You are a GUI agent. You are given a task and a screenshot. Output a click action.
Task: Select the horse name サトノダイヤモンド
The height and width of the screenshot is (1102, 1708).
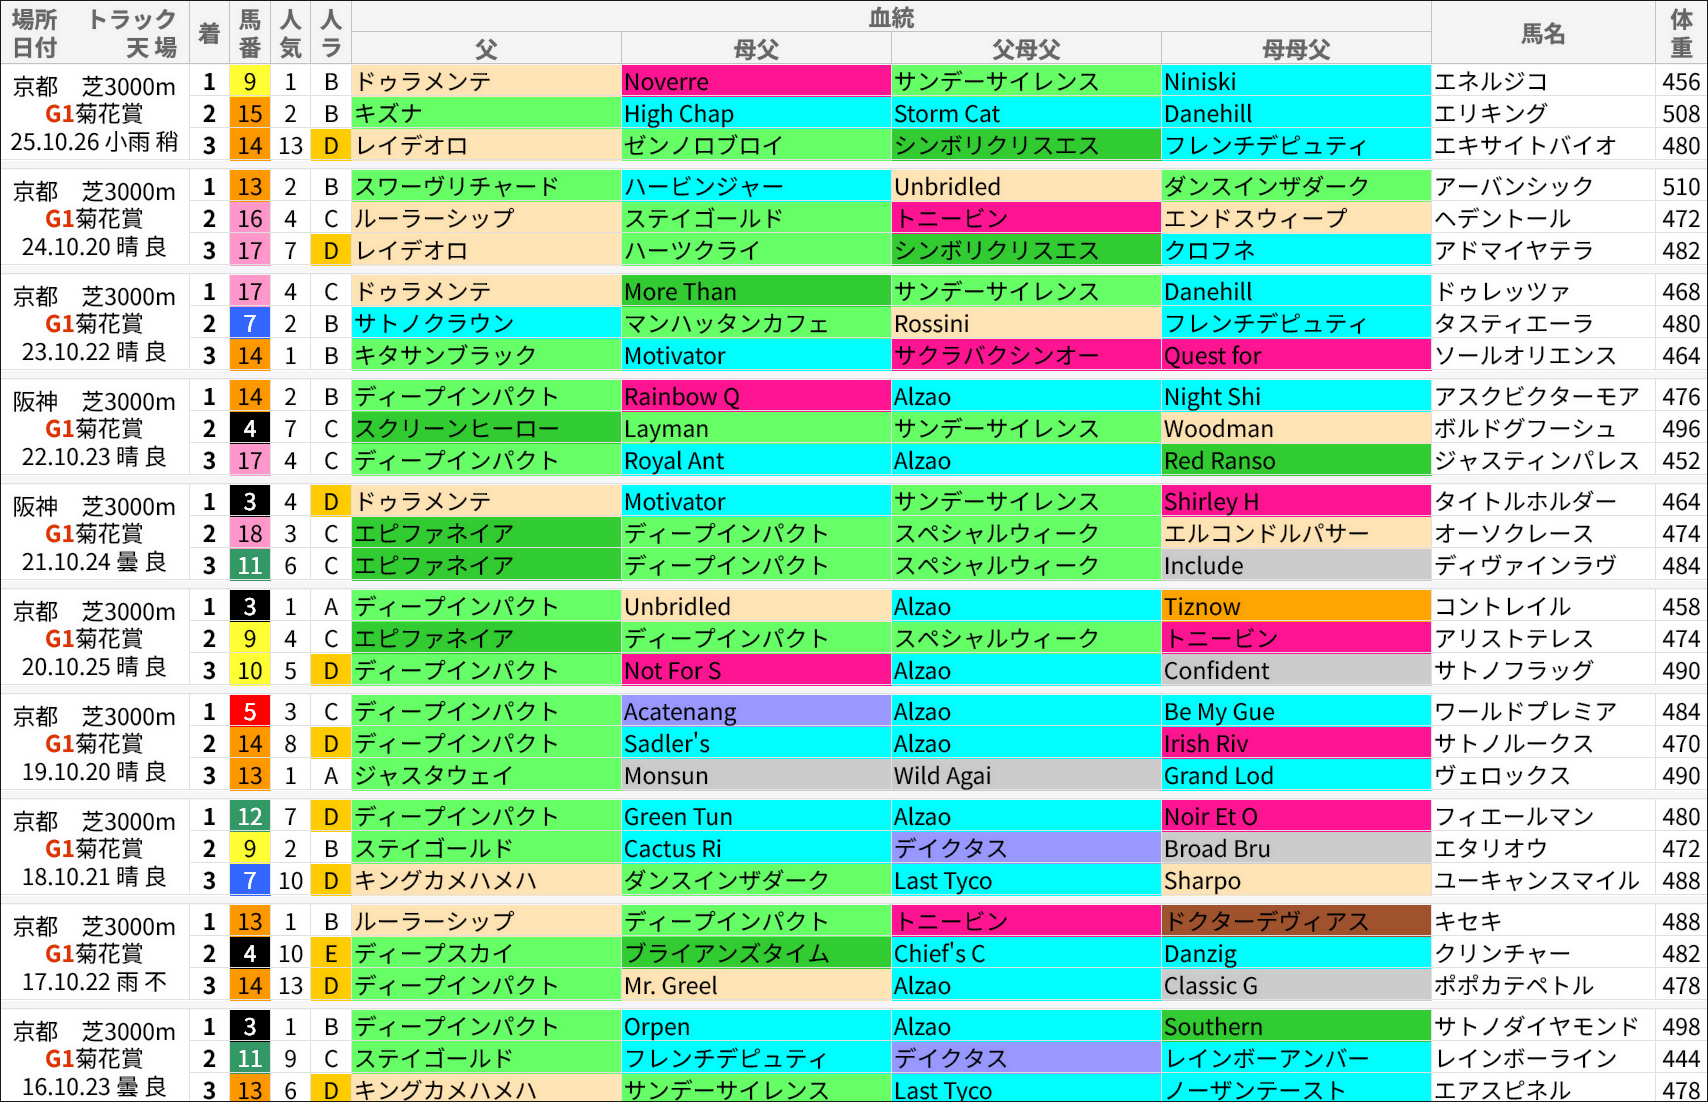[1537, 1027]
